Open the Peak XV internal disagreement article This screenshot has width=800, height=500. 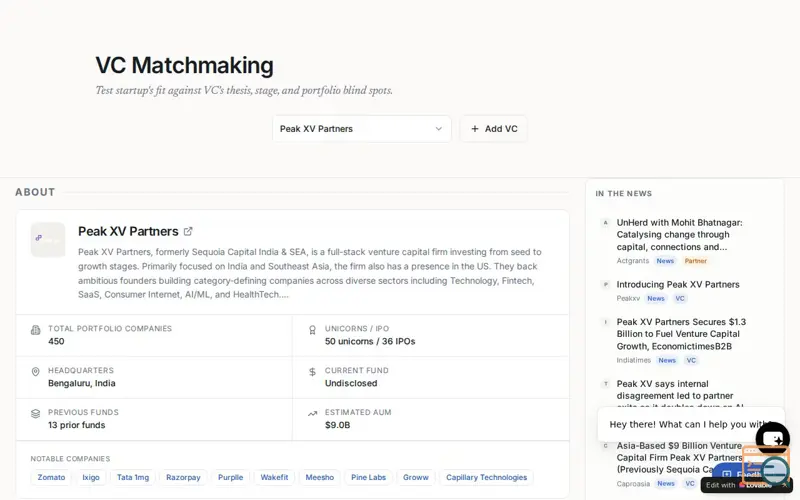pyautogui.click(x=674, y=390)
